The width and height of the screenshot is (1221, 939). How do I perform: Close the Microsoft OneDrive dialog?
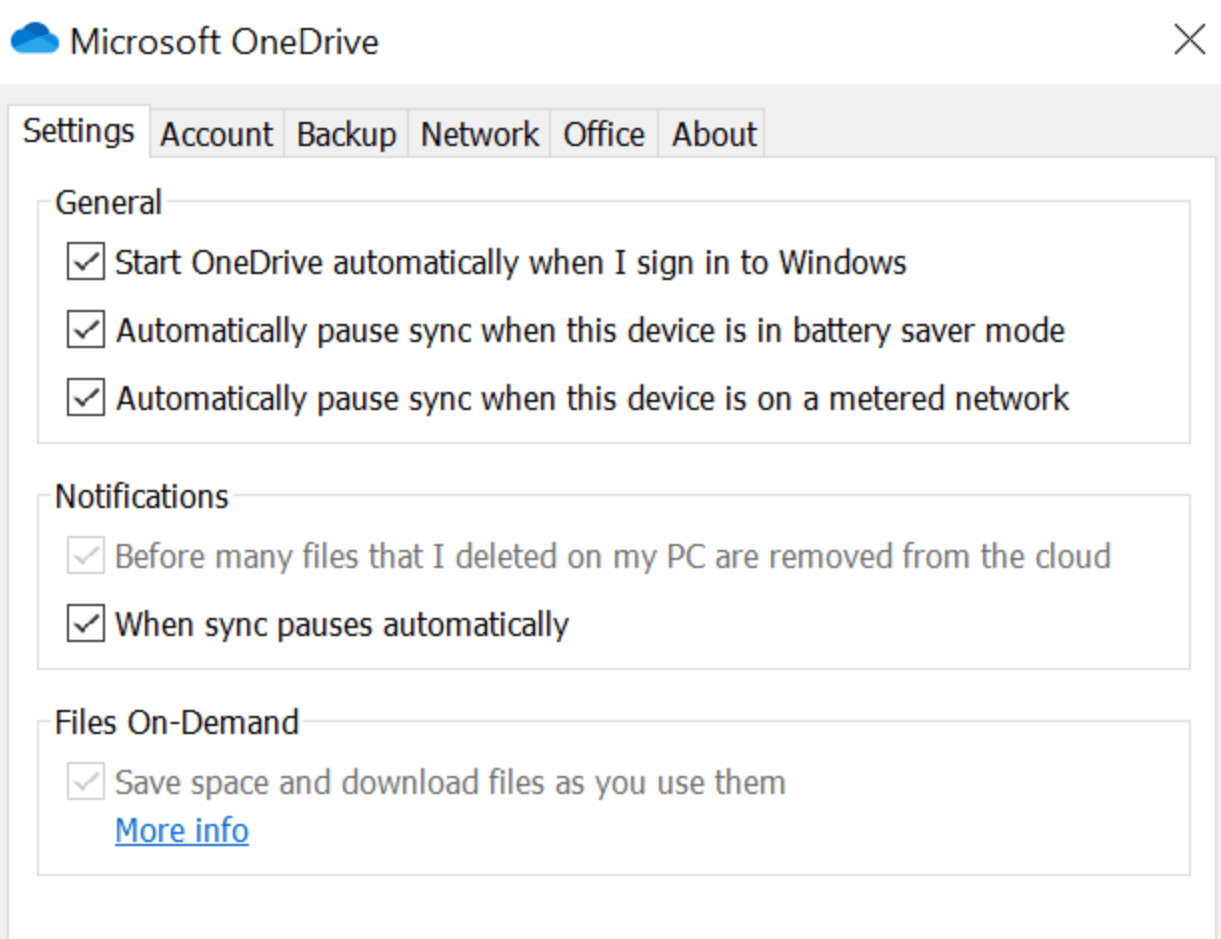click(1189, 40)
